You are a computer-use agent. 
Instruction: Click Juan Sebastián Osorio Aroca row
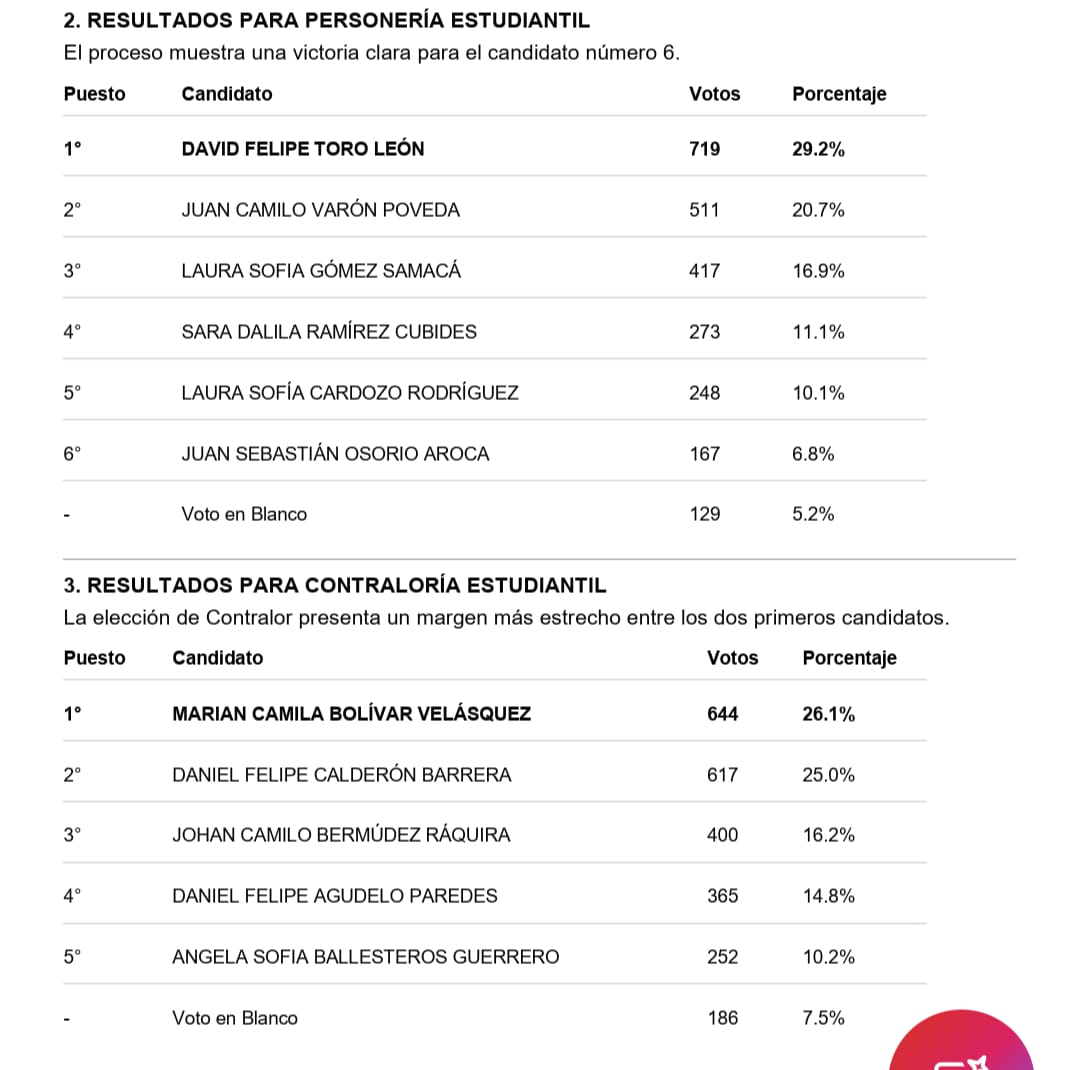335,454
